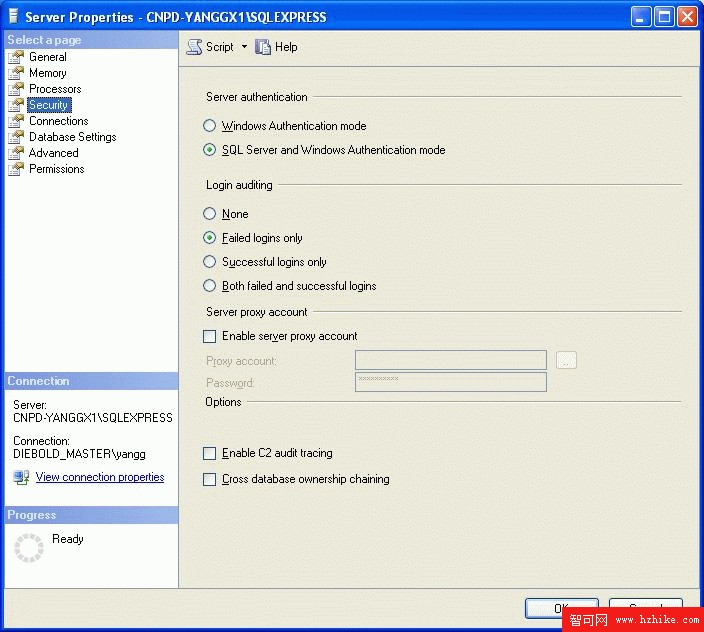
Task: Click the Advanced page icon
Action: pos(16,153)
